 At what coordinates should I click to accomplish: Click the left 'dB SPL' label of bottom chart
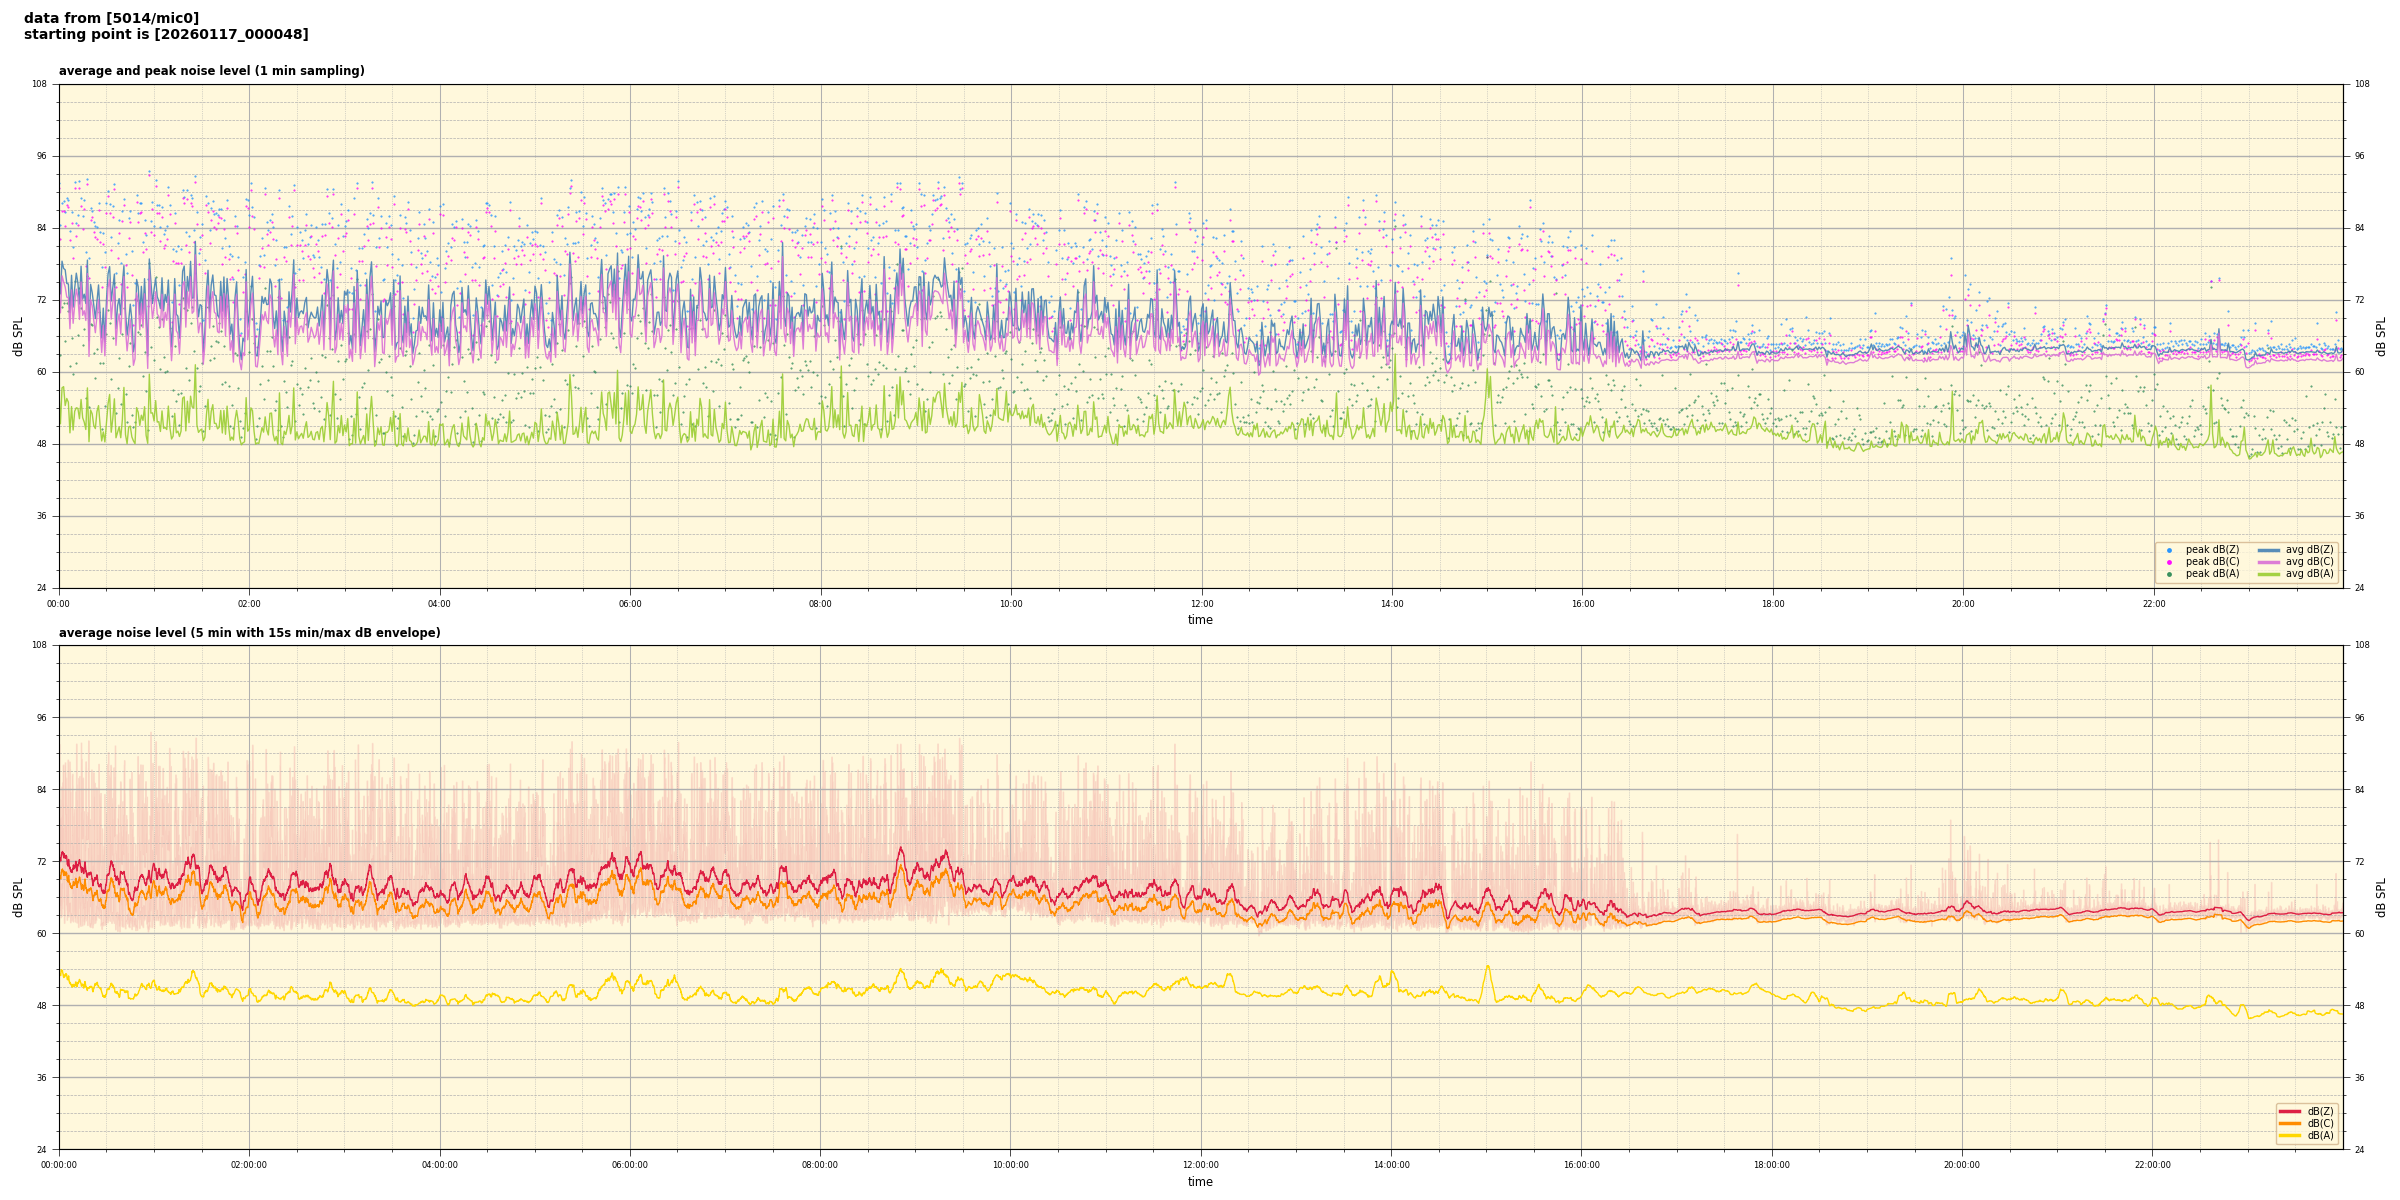pos(18,897)
